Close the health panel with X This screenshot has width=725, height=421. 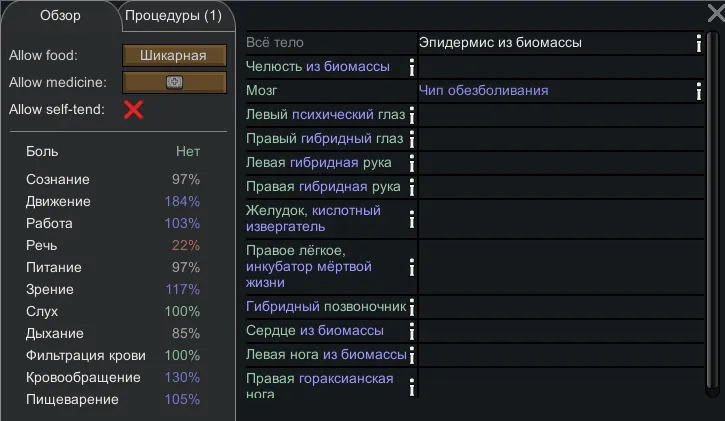pos(714,12)
